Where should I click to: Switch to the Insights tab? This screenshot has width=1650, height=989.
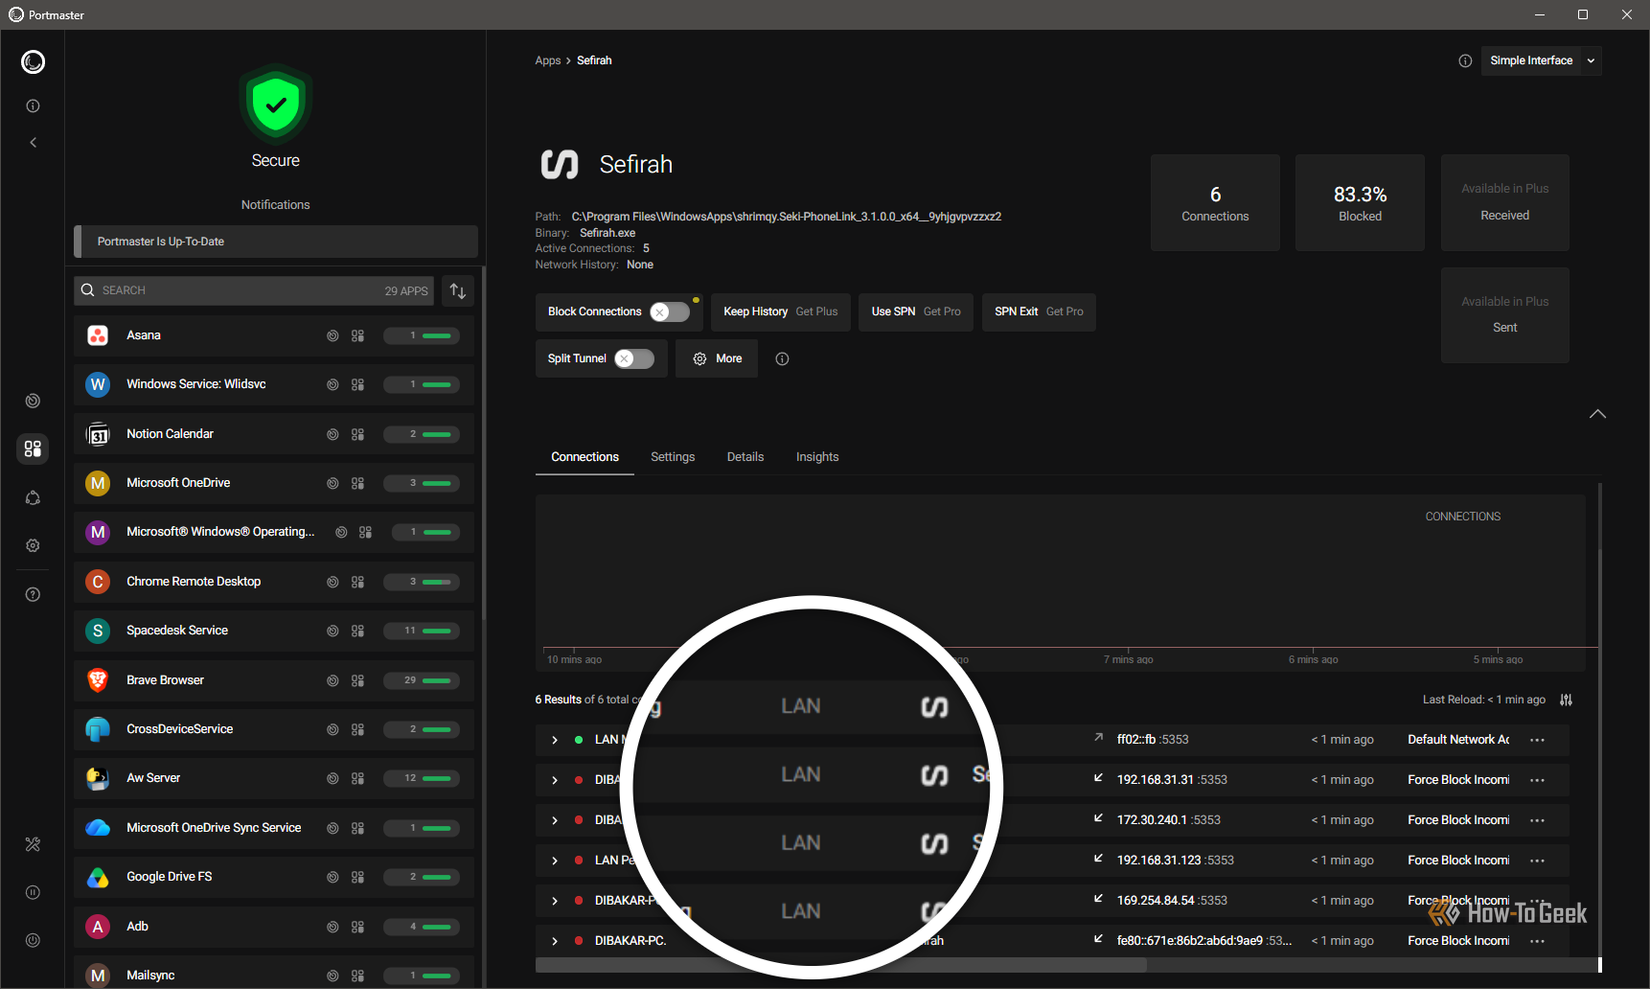click(817, 457)
